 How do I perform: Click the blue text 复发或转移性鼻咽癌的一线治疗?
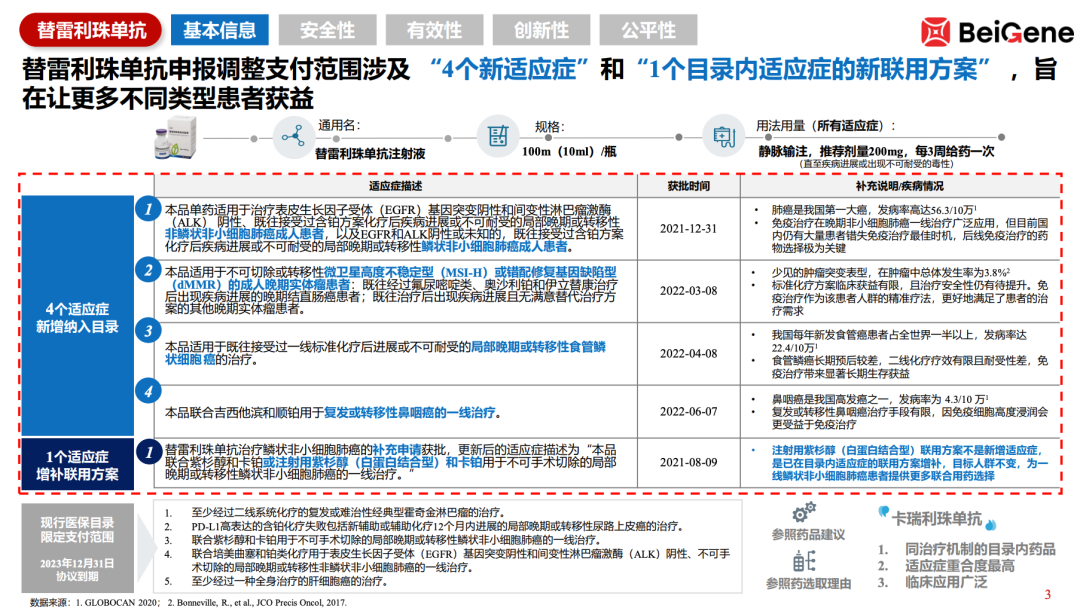point(409,413)
